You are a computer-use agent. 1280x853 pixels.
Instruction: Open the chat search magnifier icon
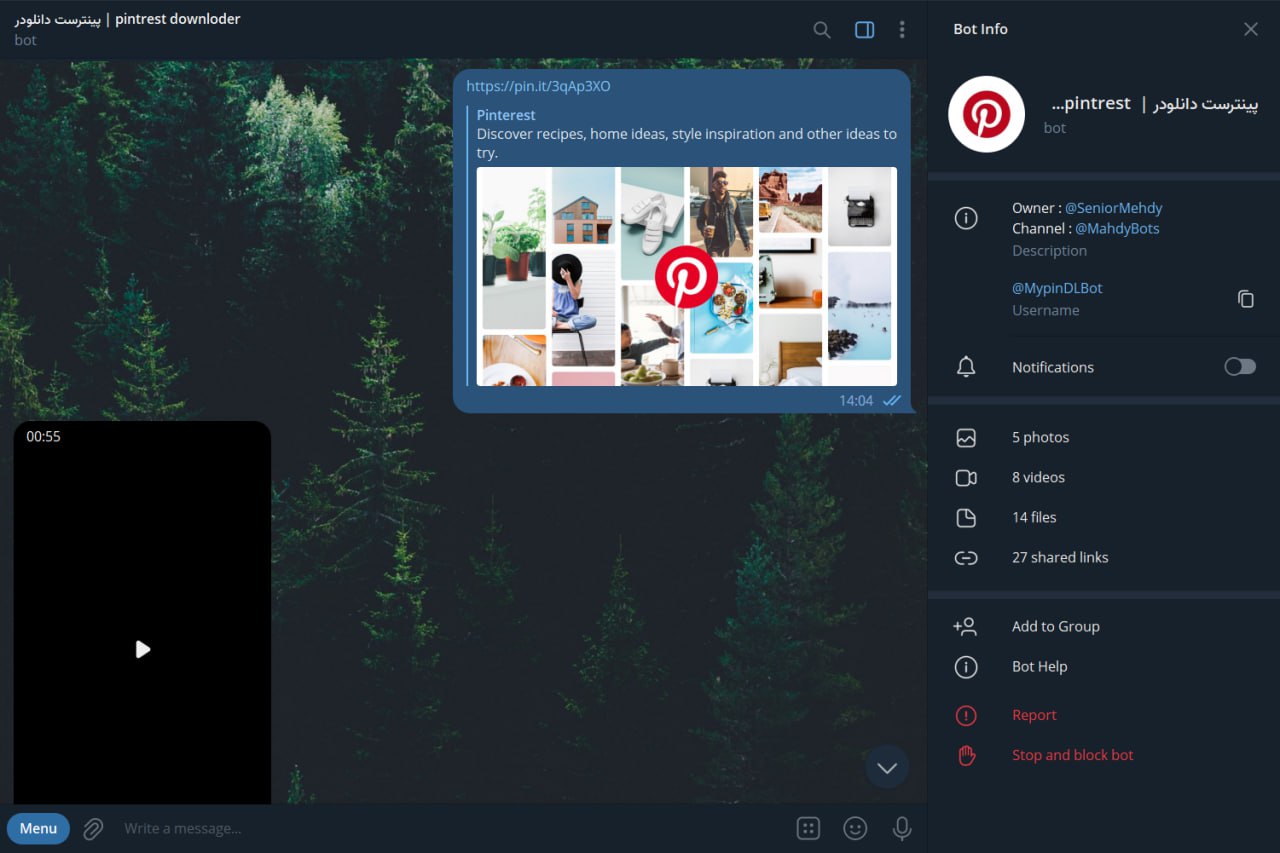coord(822,30)
